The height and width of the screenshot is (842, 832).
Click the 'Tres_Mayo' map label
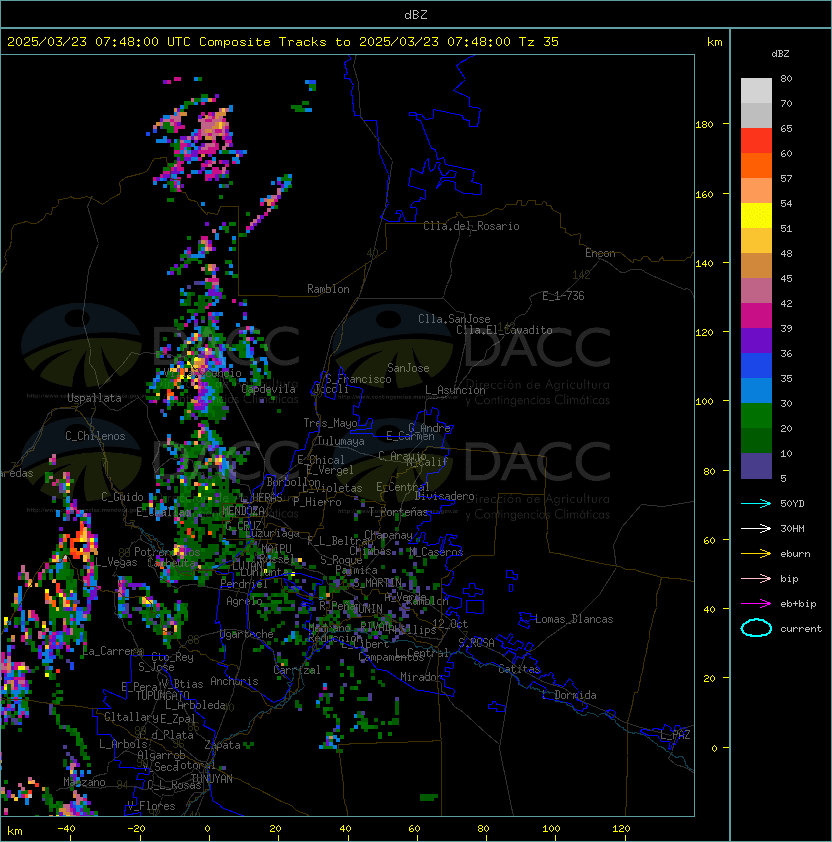point(330,423)
